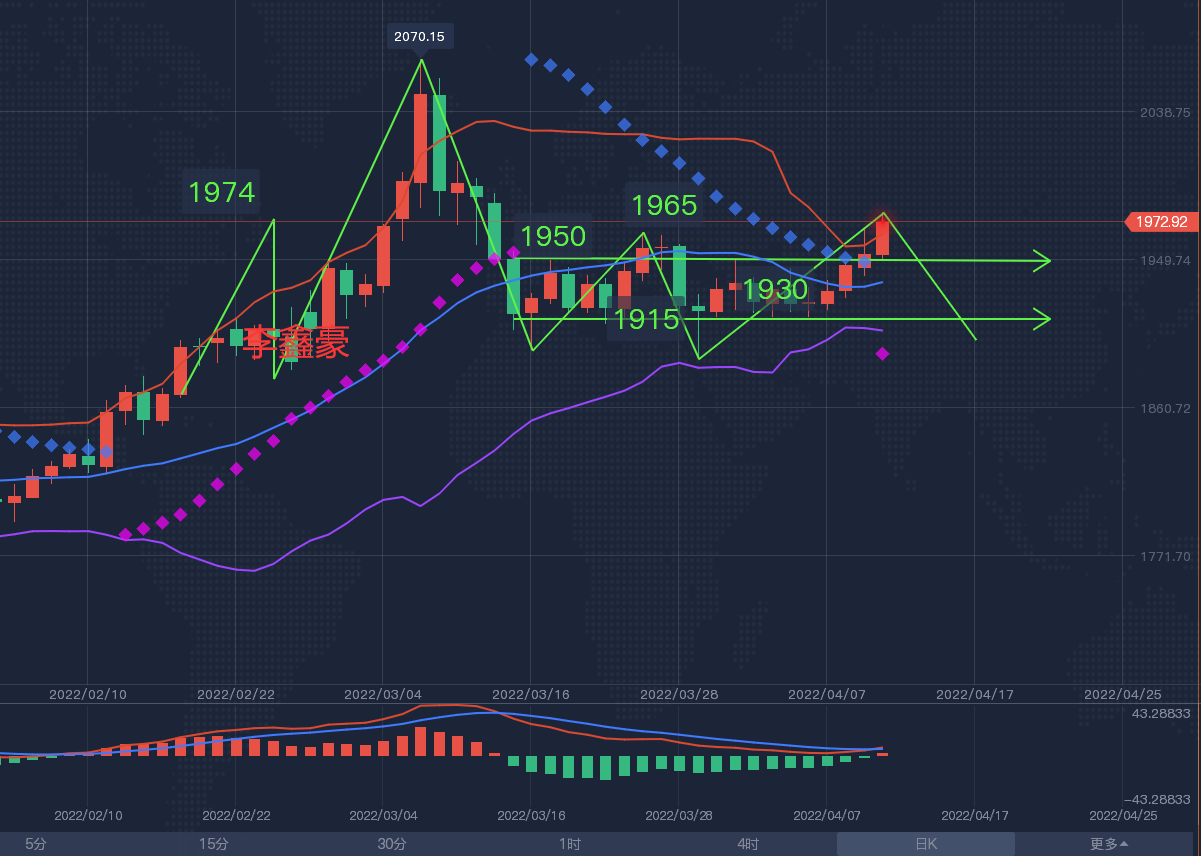Select the green 1974 annotation label
This screenshot has height=856, width=1201.
222,192
